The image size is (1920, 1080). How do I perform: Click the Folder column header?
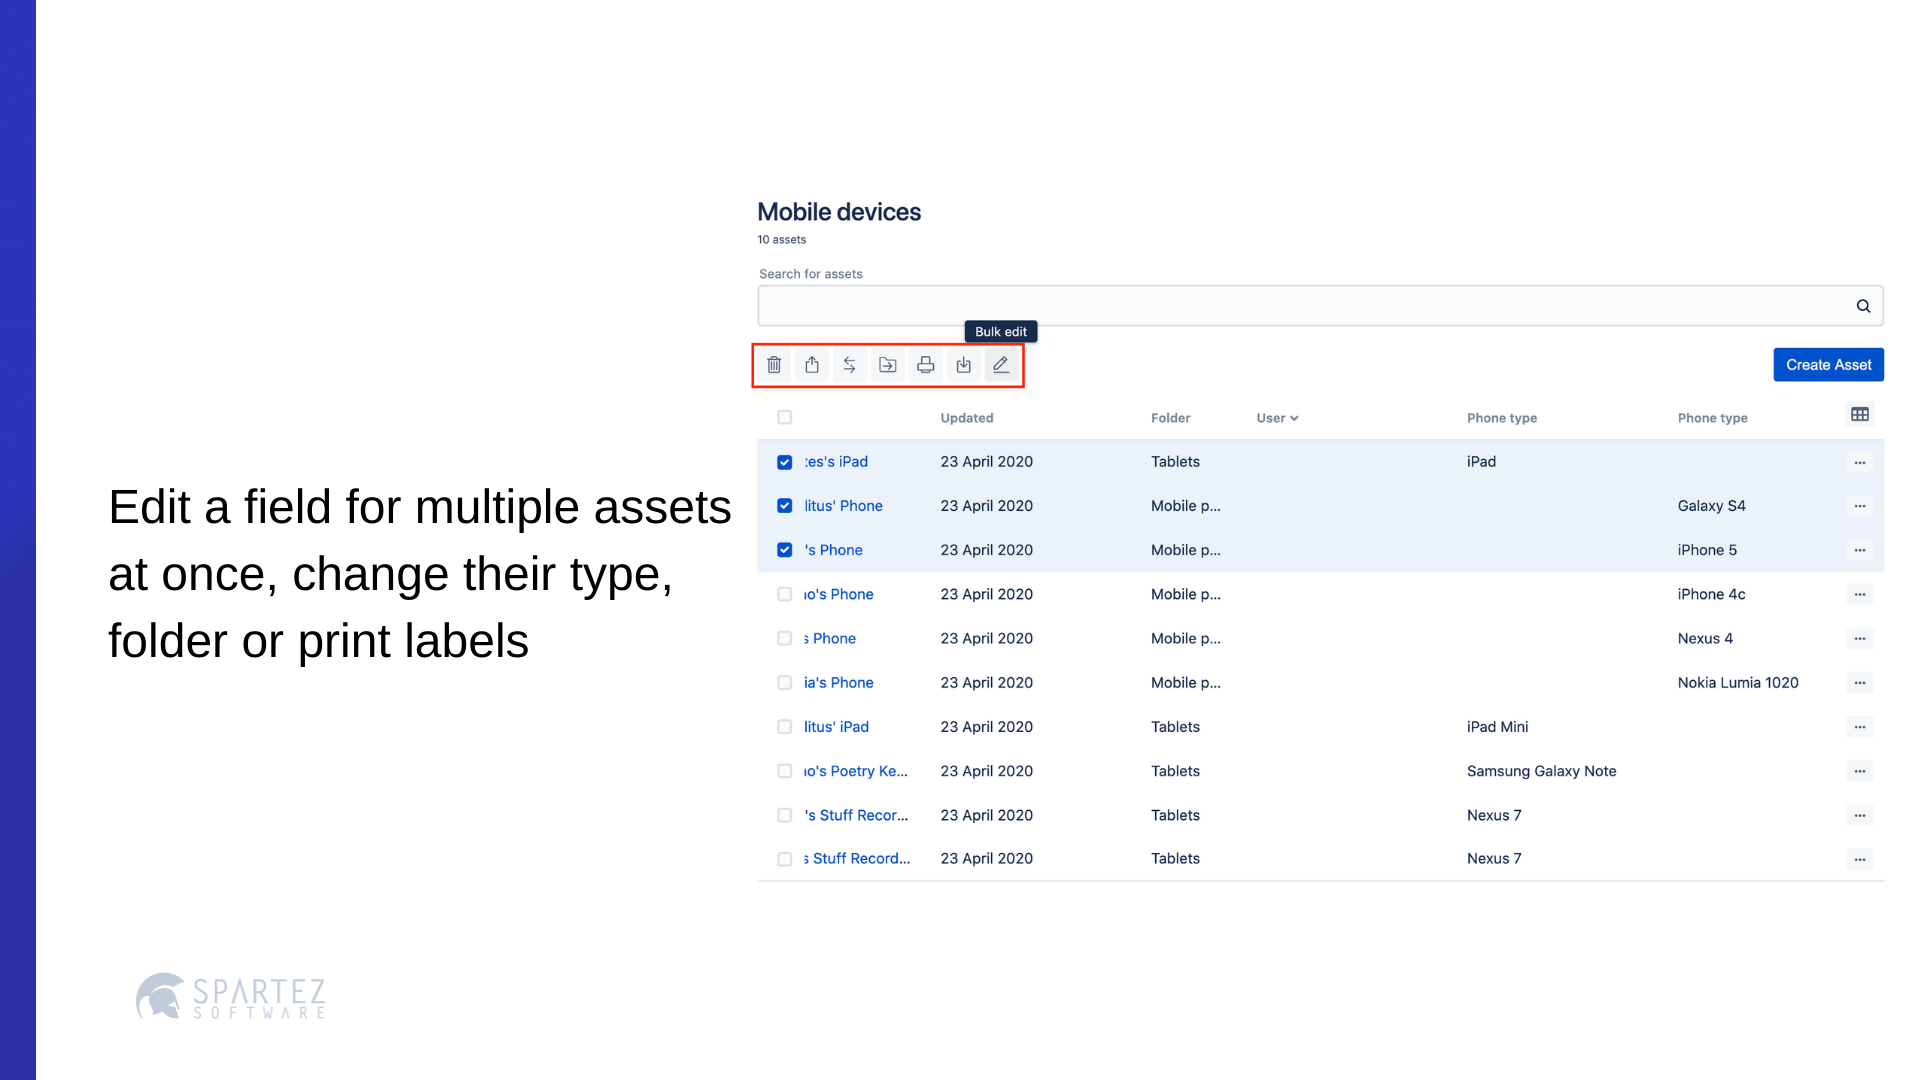click(x=1170, y=418)
